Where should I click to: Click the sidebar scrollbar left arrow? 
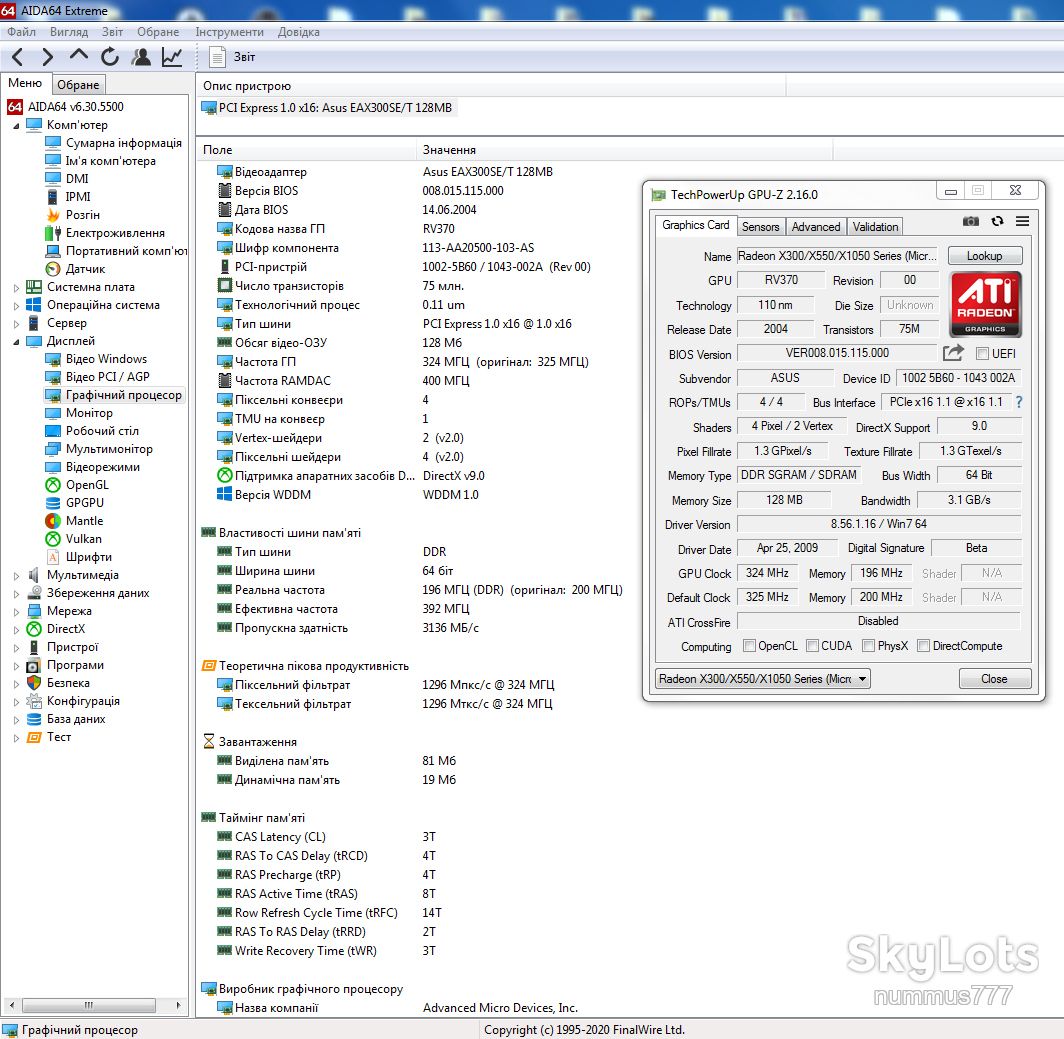pos(10,1005)
